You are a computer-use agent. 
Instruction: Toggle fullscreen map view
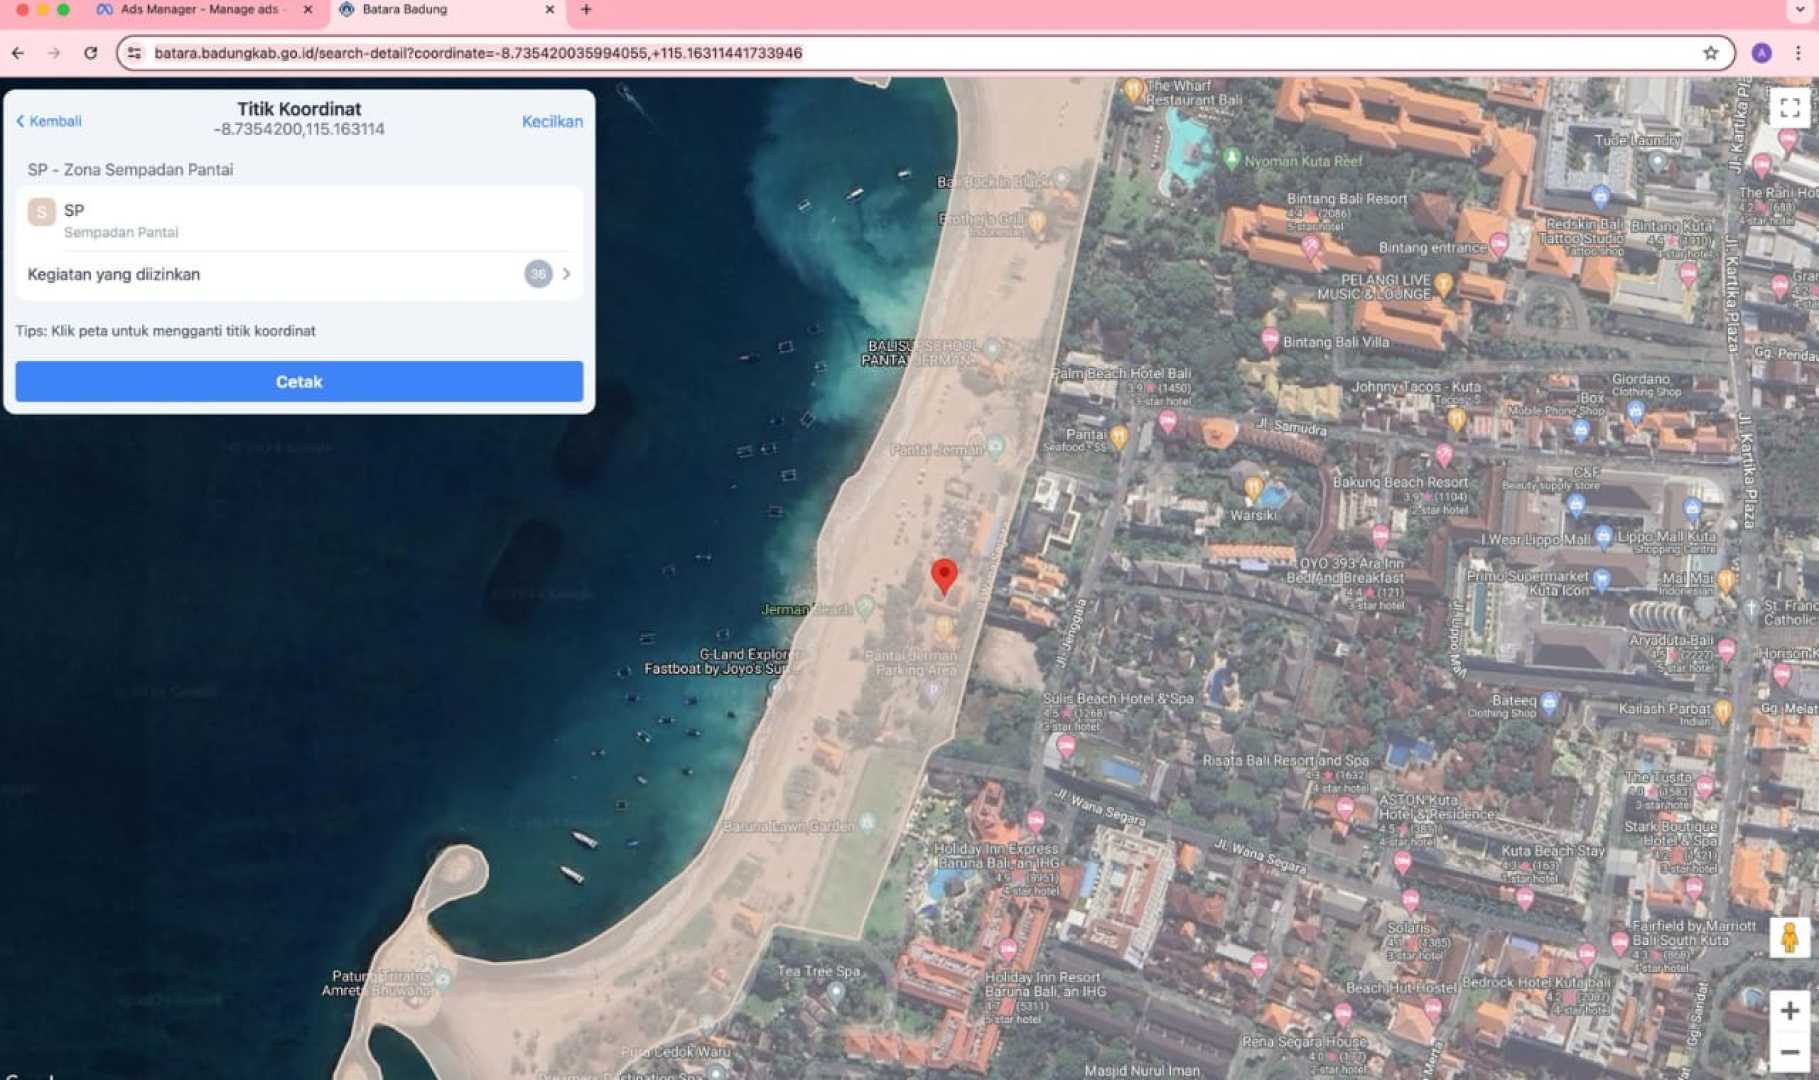(x=1789, y=107)
